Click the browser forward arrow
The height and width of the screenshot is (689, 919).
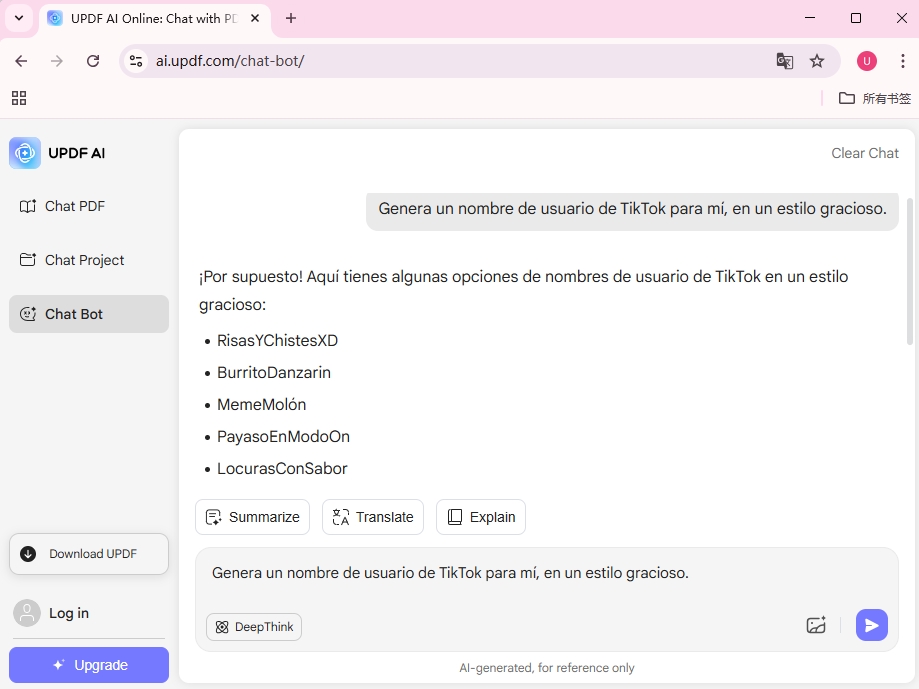point(57,61)
